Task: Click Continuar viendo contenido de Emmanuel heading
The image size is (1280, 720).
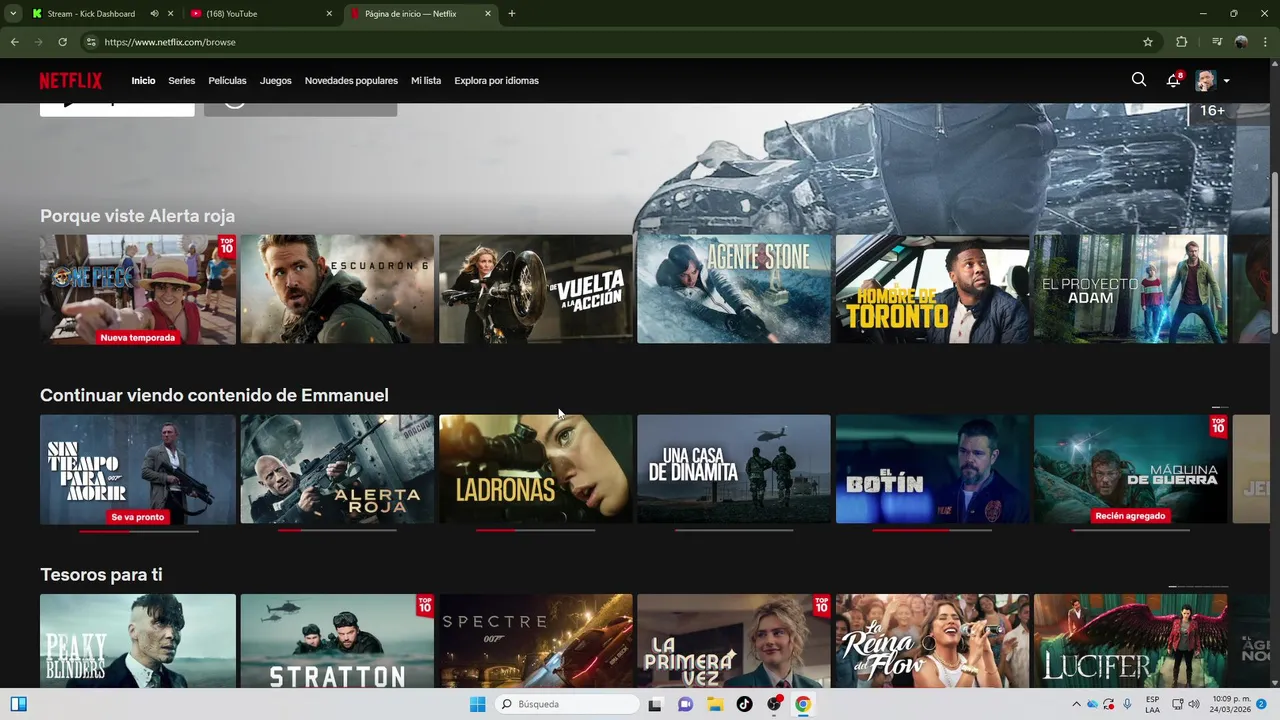Action: pyautogui.click(x=214, y=395)
